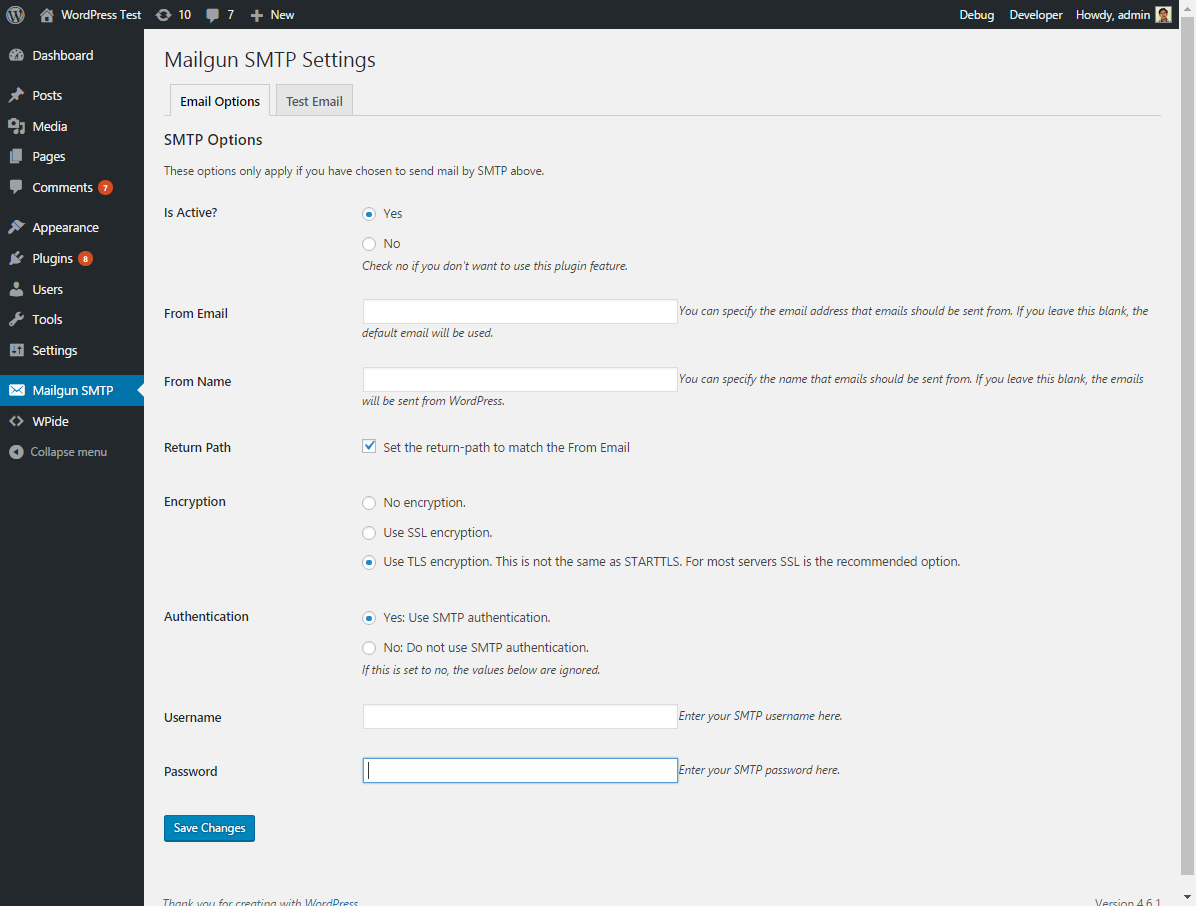
Task: Click the Dashboard gauge icon
Action: (16, 56)
